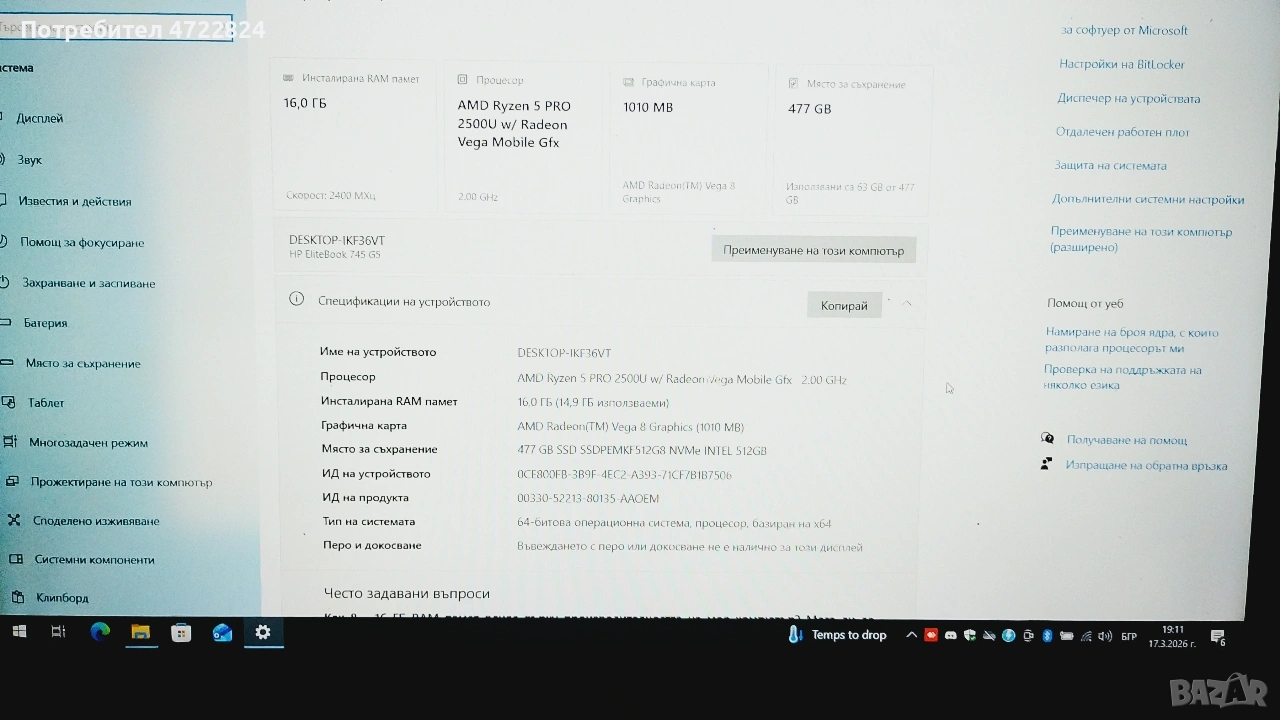Open Място за съхранение in the sidebar
Viewport: 1280px width, 720px height.
tap(83, 363)
